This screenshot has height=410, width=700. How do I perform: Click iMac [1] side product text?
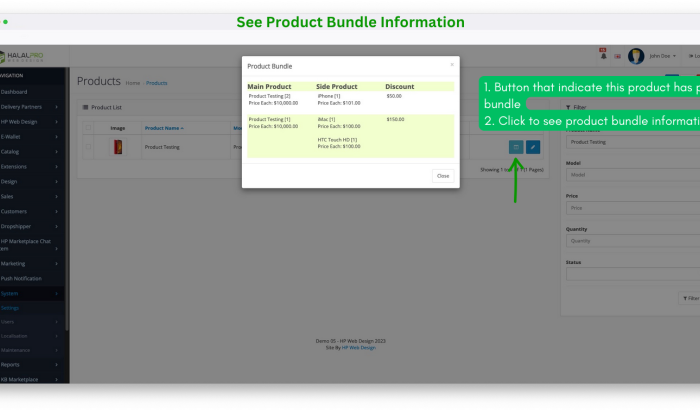[x=326, y=119]
